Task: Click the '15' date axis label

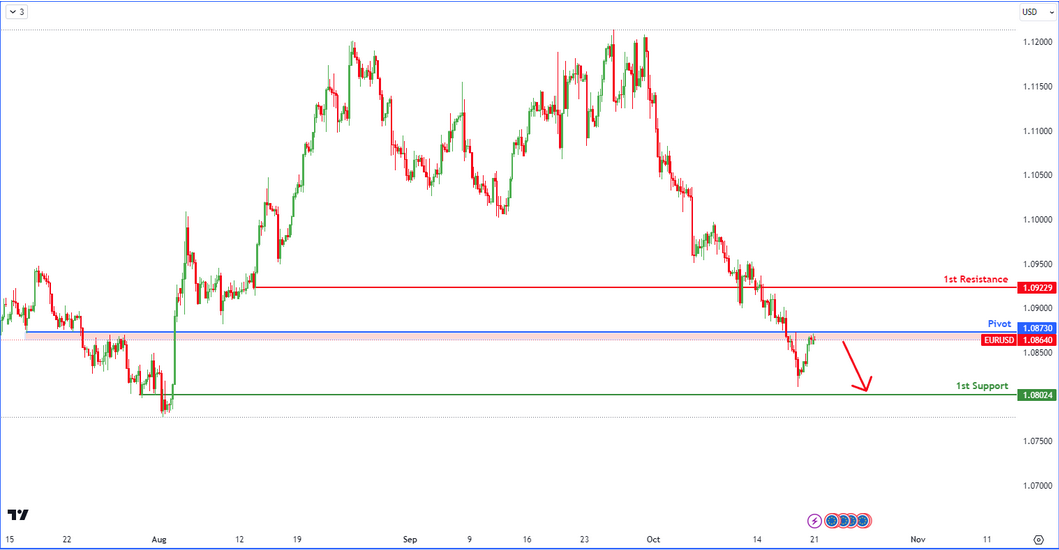Action: click(x=9, y=539)
